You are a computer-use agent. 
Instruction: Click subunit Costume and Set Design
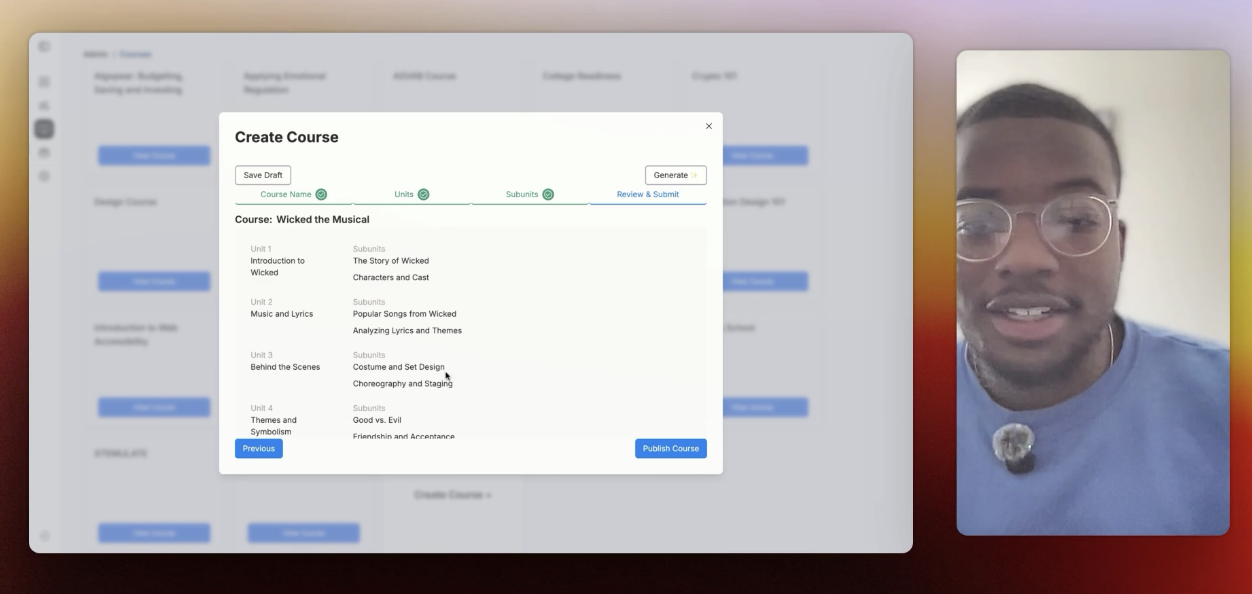click(x=399, y=367)
